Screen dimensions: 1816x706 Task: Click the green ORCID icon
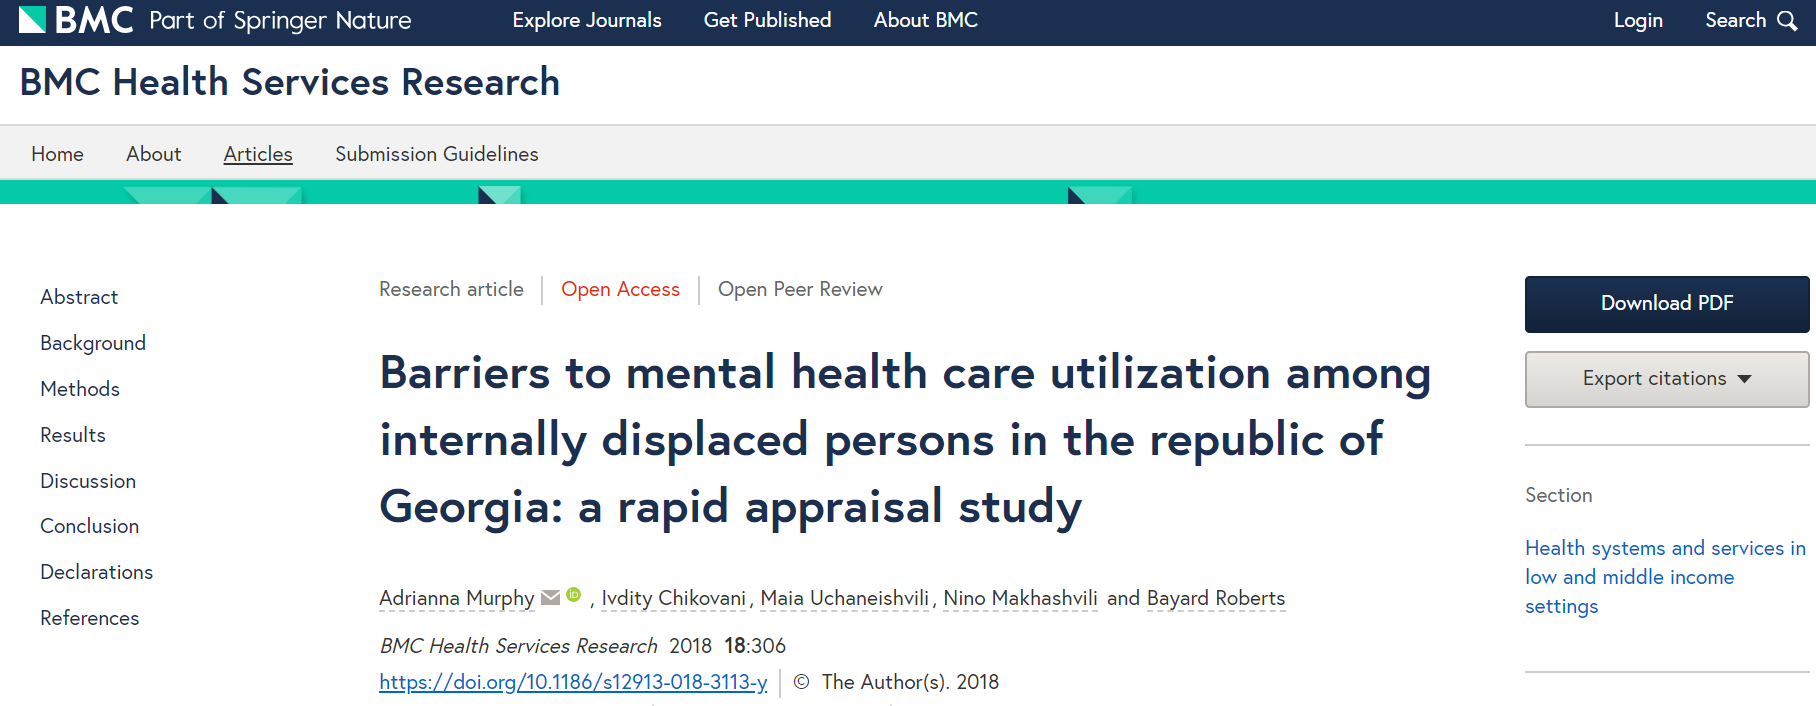point(573,595)
